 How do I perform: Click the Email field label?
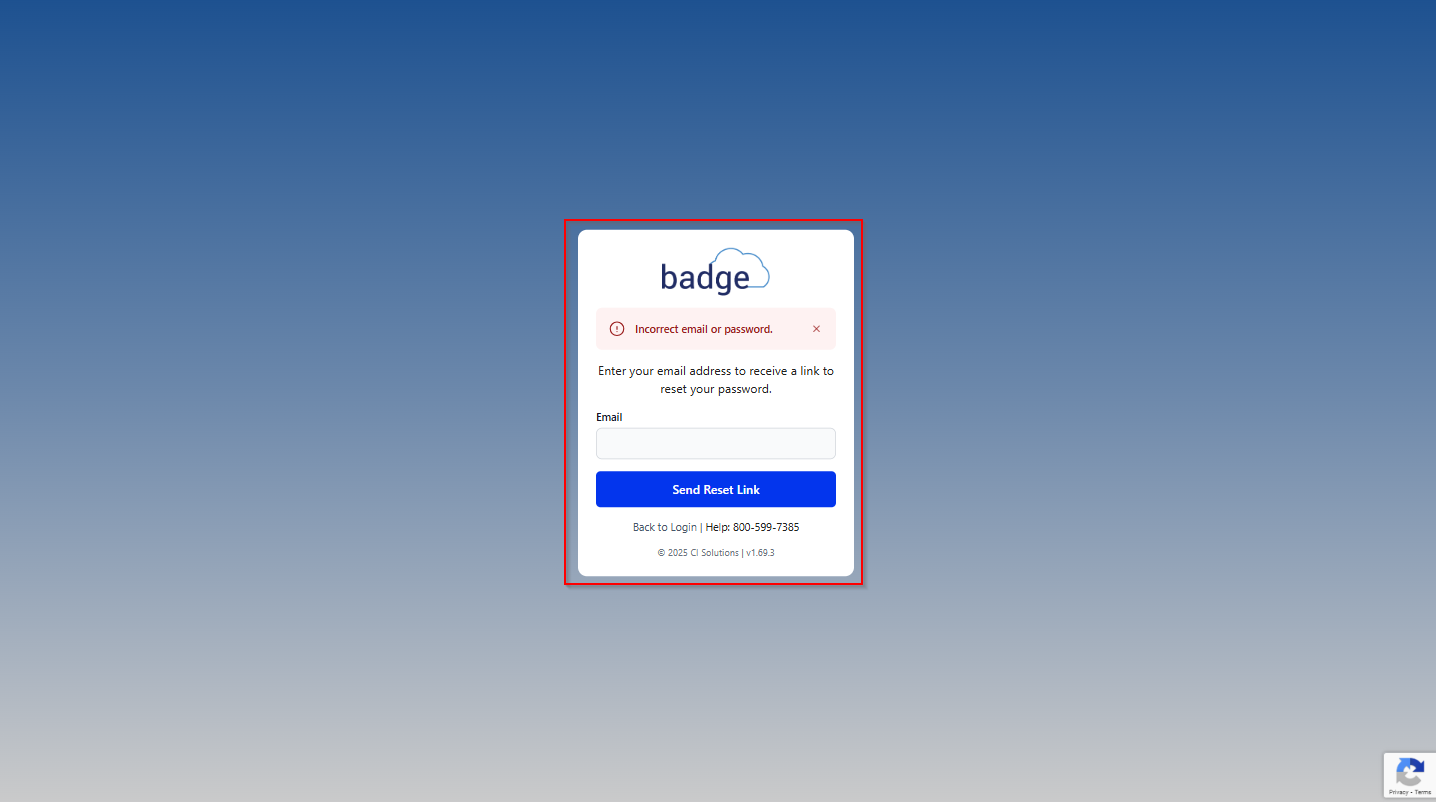coord(609,417)
